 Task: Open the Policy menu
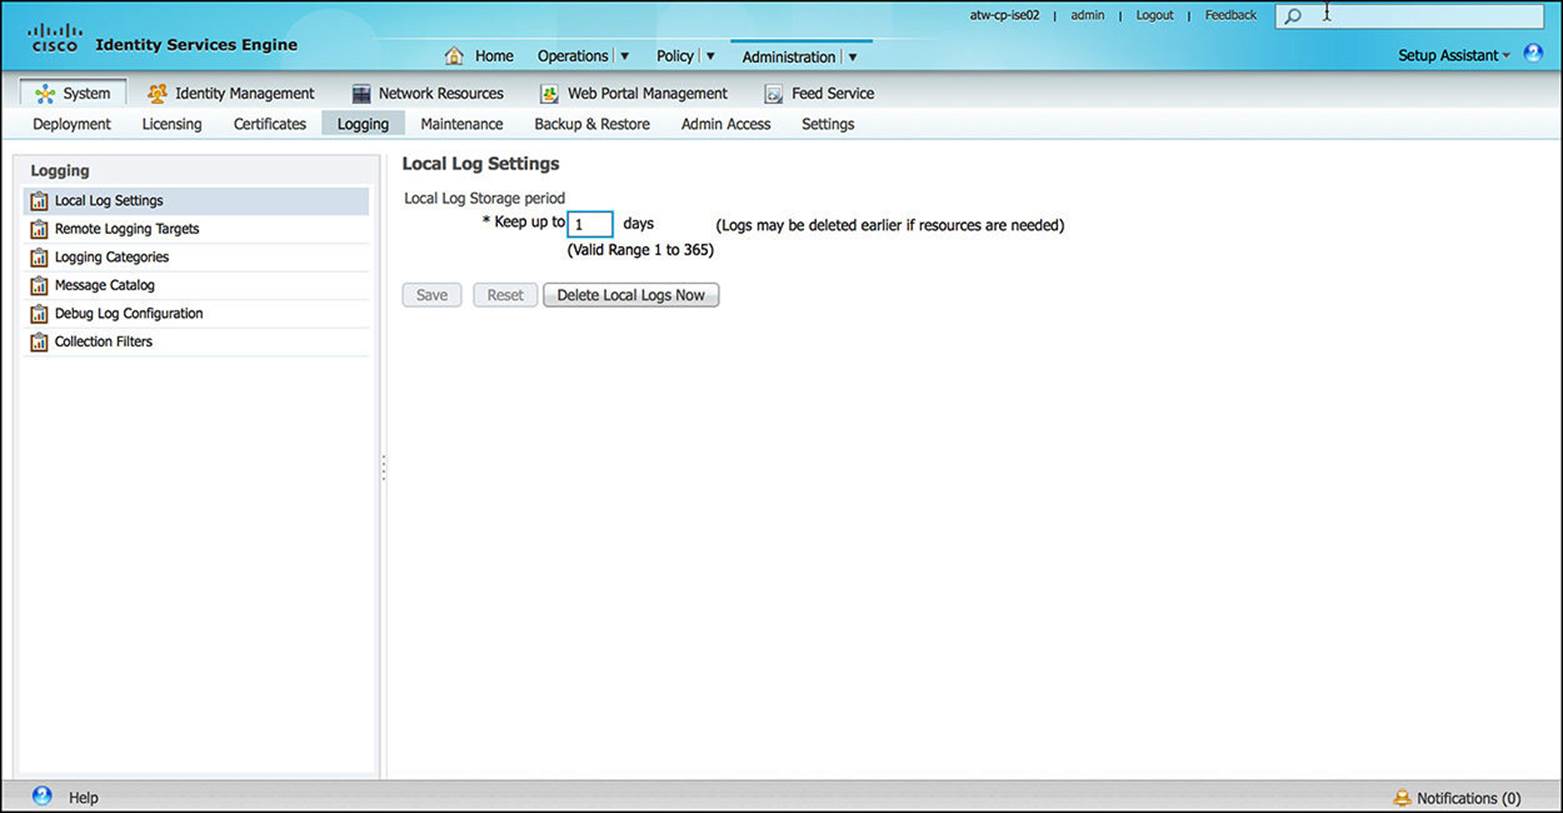click(x=675, y=56)
